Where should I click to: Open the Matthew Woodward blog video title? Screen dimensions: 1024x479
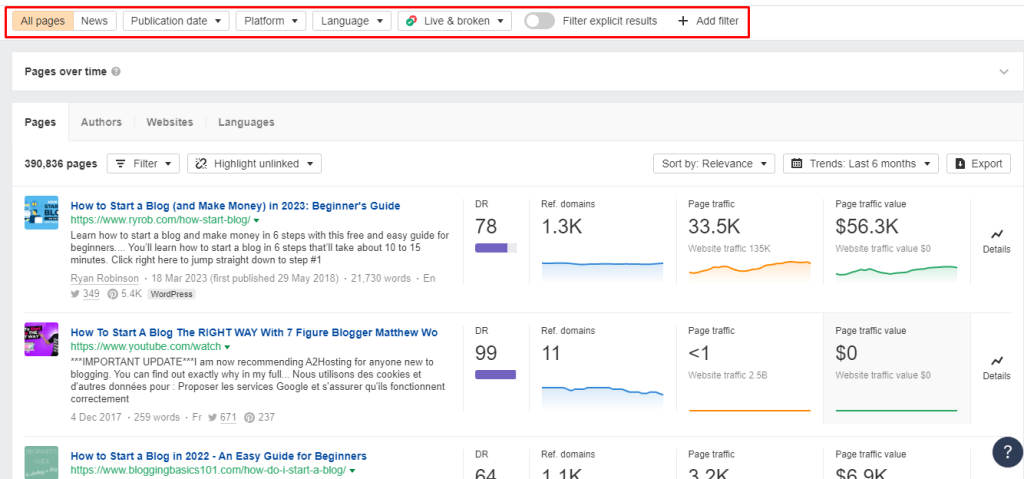[x=254, y=333]
